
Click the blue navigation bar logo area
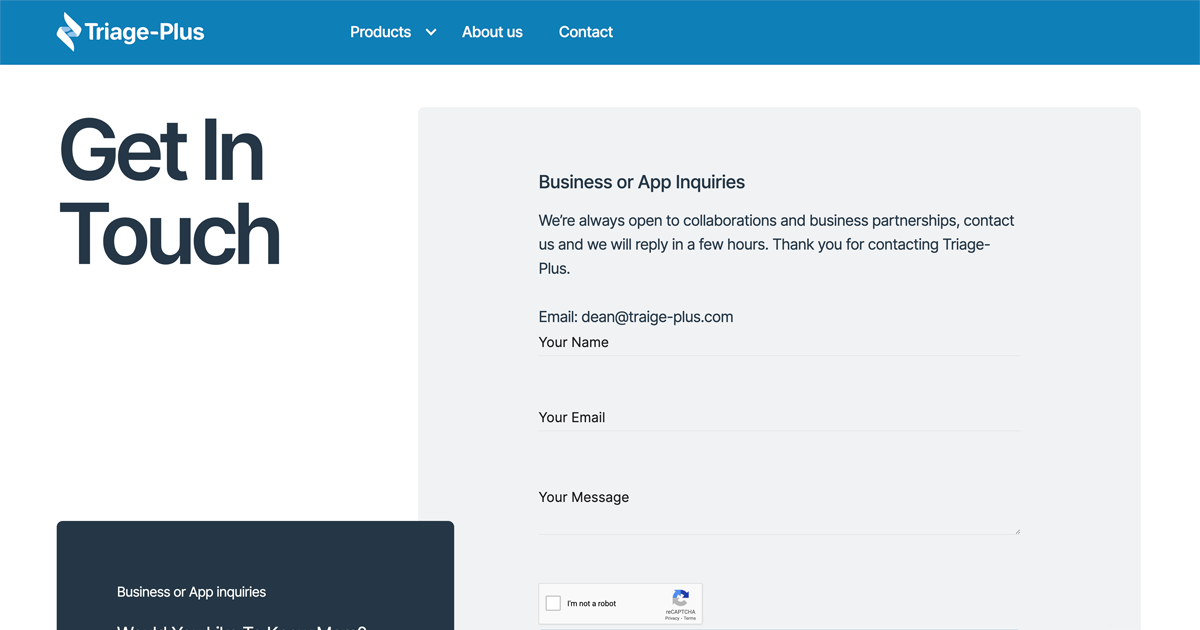pos(130,31)
